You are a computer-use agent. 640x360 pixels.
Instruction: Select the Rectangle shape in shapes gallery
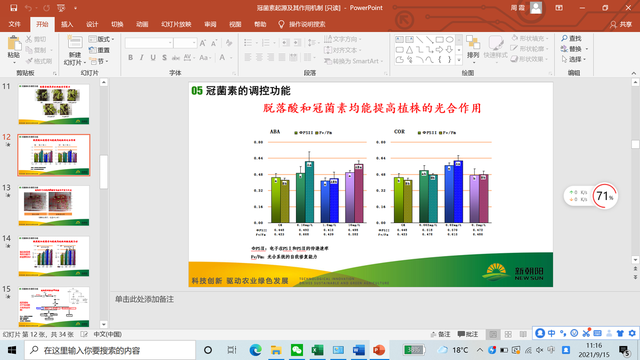[440, 40]
